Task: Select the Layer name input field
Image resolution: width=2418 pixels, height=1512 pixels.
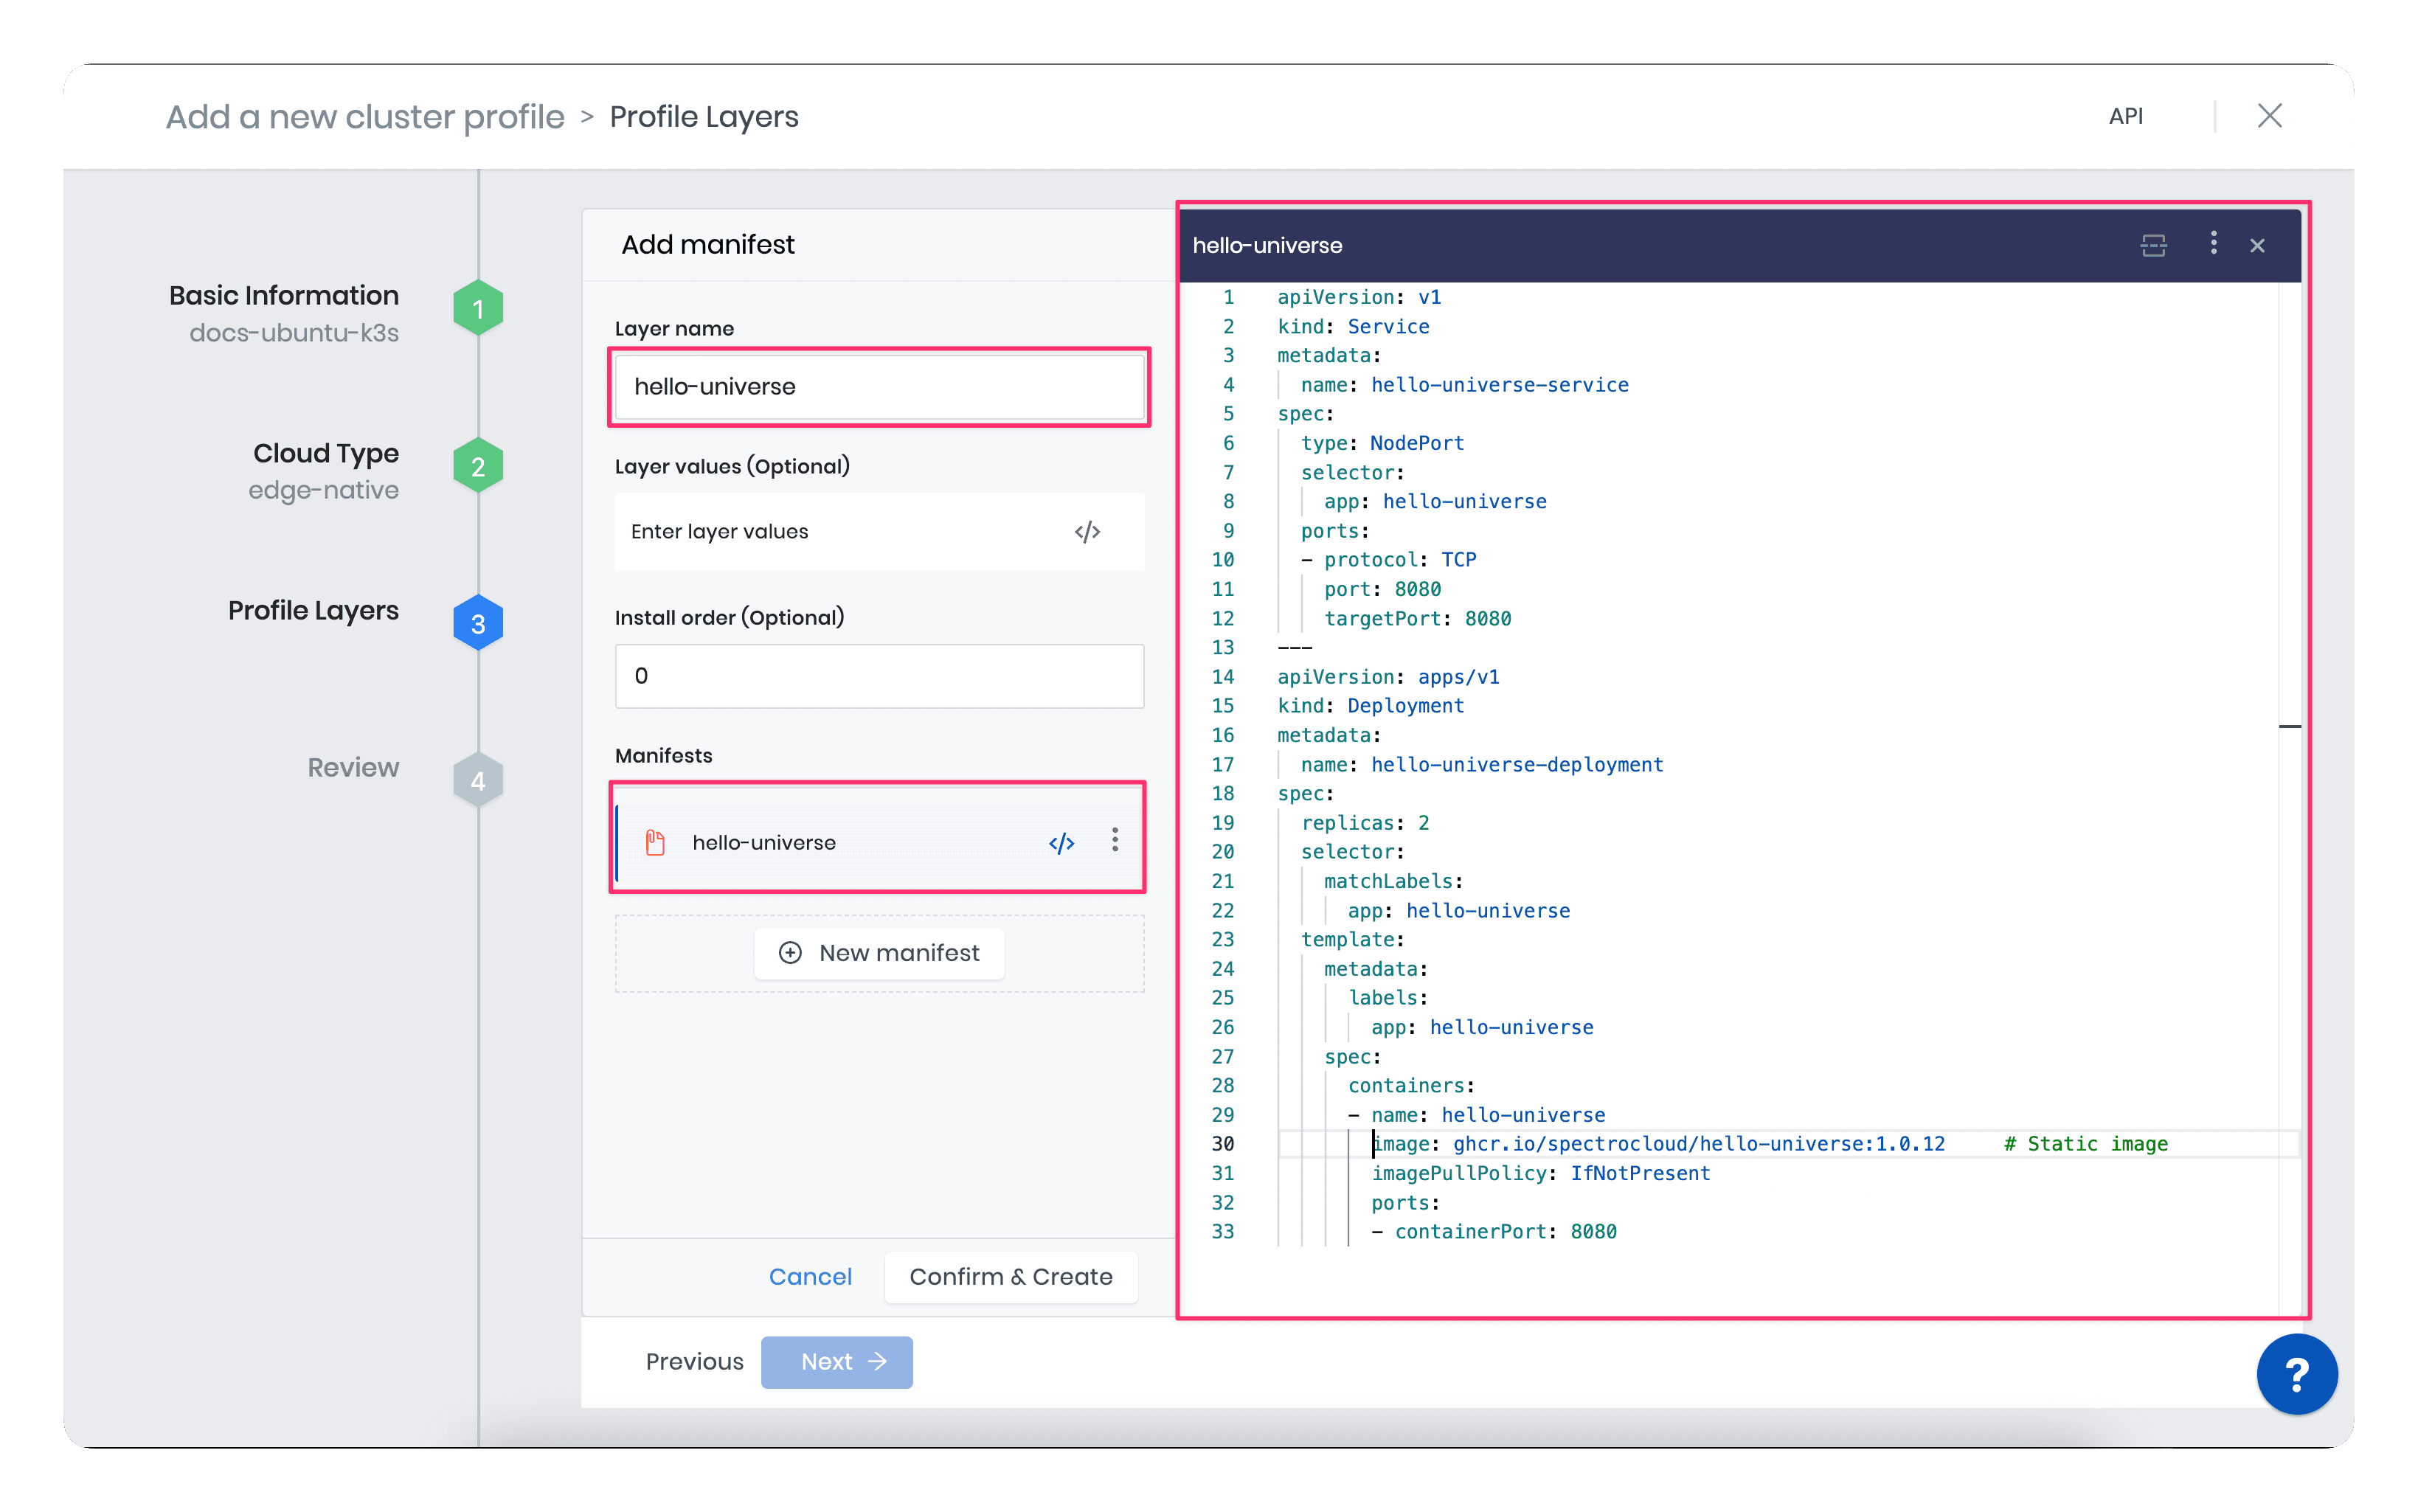Action: [x=876, y=386]
